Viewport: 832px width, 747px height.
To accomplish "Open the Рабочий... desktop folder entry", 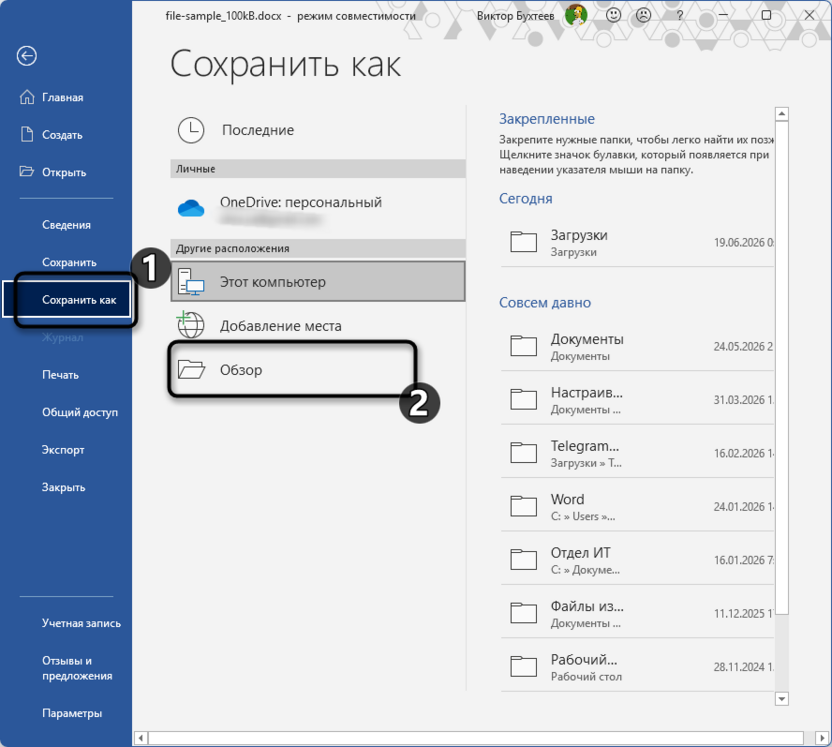I will click(637, 667).
